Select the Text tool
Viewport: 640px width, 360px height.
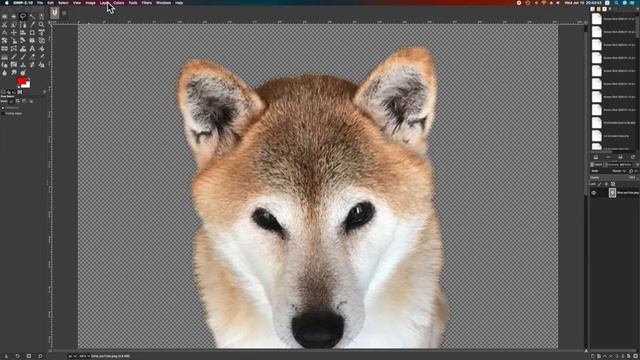coord(32,49)
